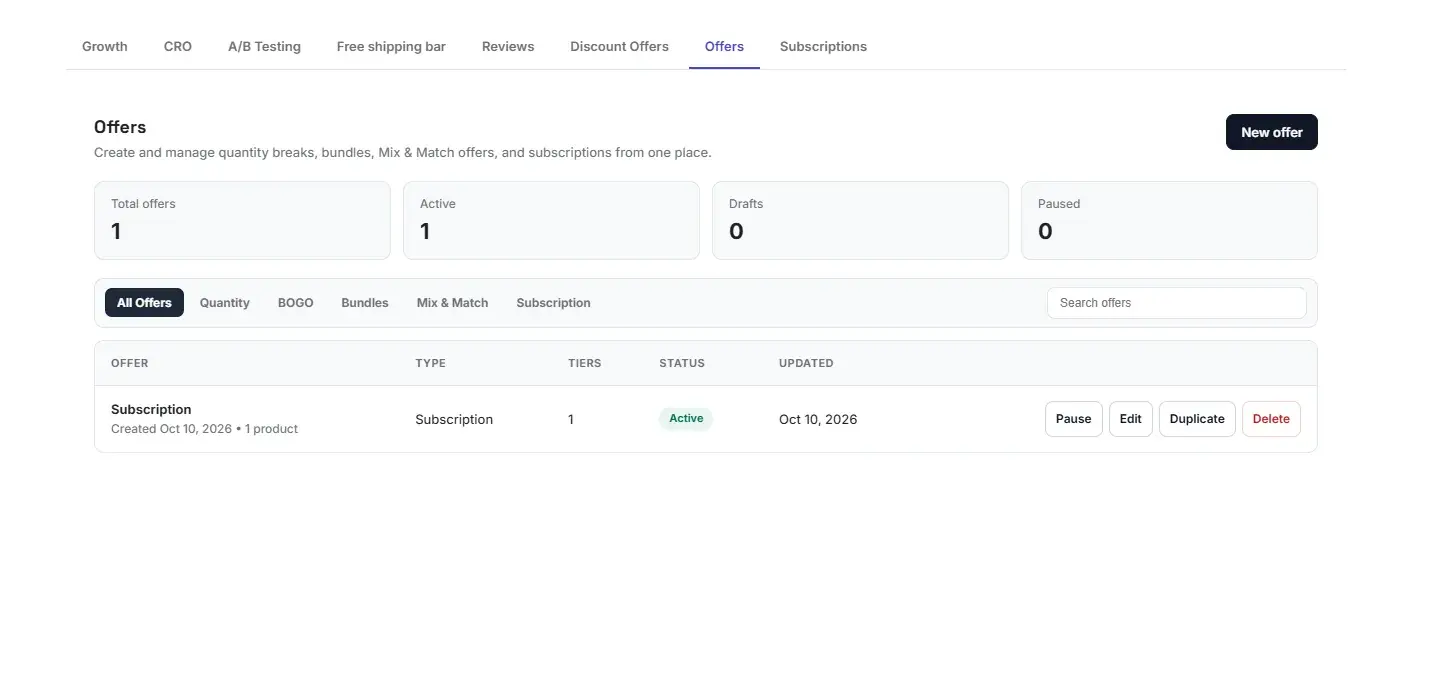Edit the Subscription offer
The width and height of the screenshot is (1438, 674).
coord(1131,419)
